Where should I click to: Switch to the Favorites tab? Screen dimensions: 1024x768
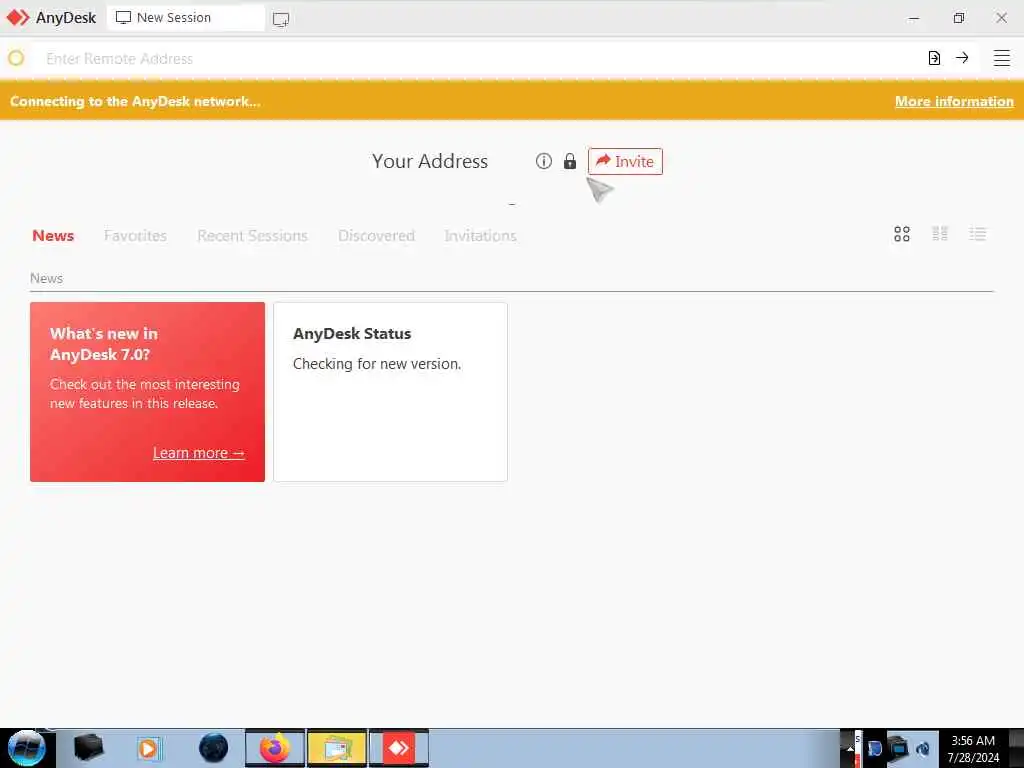(x=135, y=235)
